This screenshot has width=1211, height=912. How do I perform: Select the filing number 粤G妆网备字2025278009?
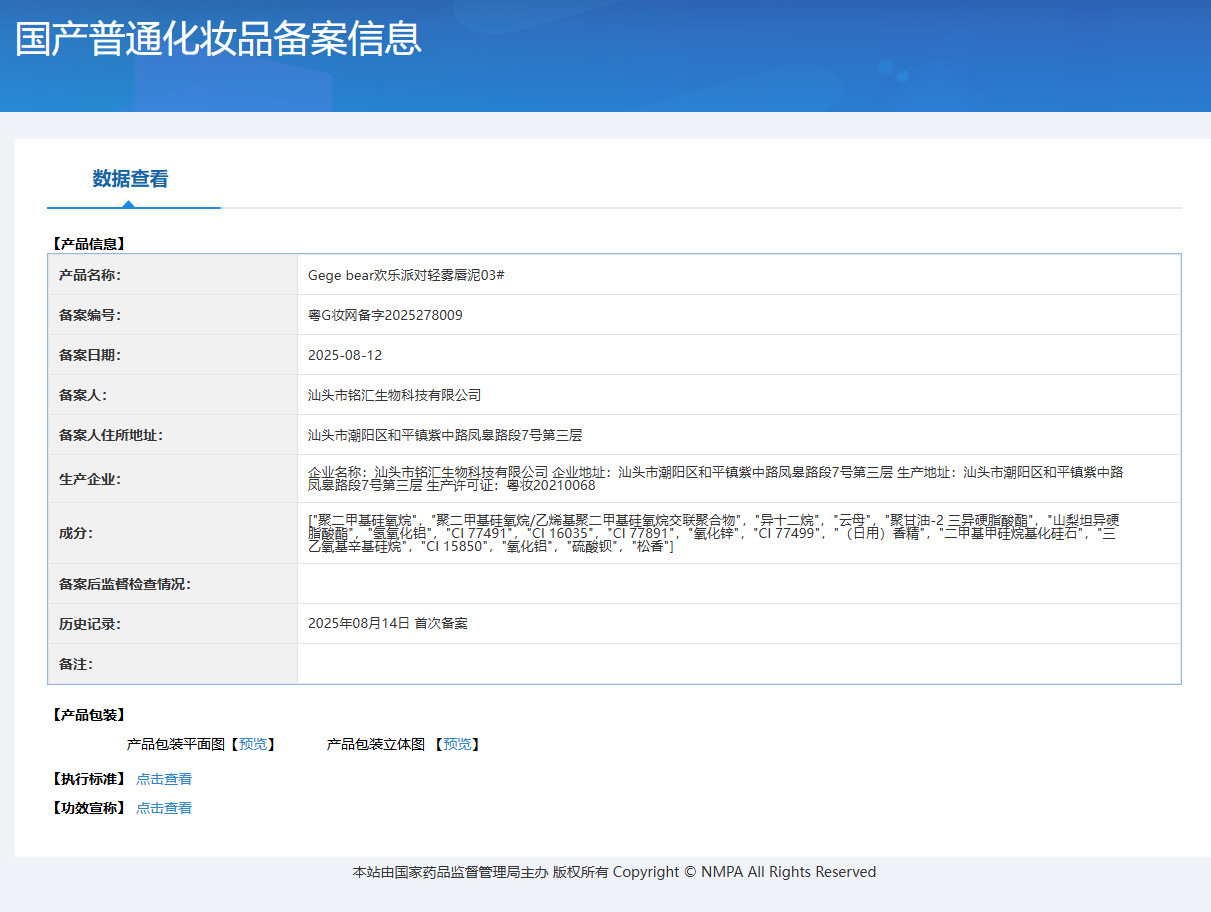pos(385,315)
